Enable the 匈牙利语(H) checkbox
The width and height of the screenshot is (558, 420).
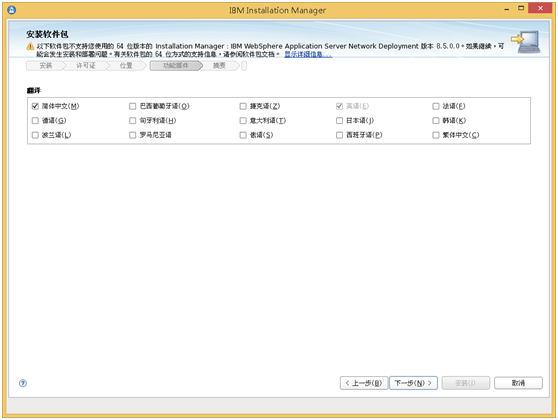point(132,121)
